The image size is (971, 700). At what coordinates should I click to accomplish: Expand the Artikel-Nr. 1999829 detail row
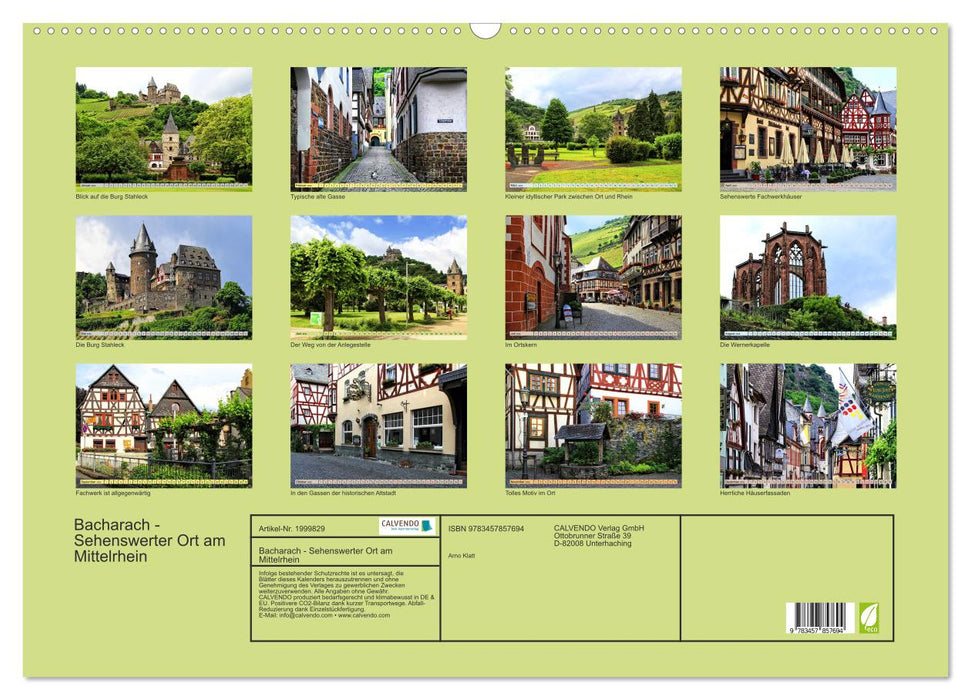tap(293, 529)
